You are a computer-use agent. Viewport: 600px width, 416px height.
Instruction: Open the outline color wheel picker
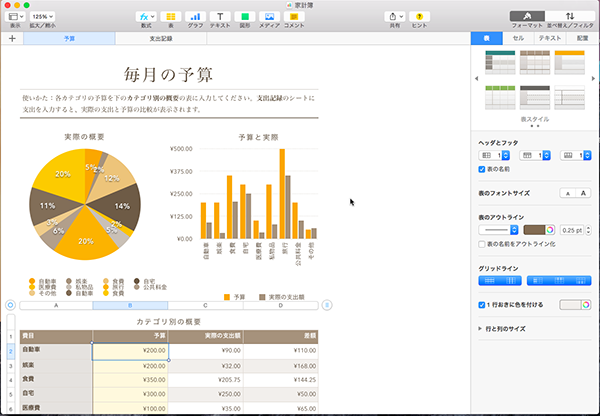[550, 230]
